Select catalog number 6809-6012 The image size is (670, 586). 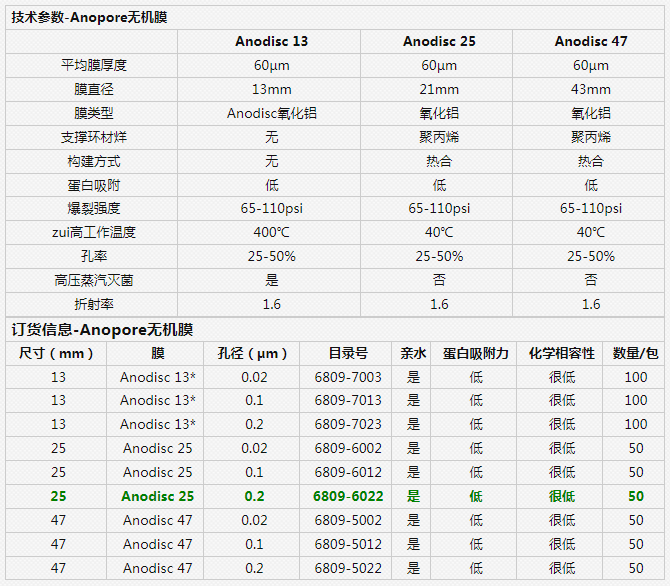[x=348, y=472]
